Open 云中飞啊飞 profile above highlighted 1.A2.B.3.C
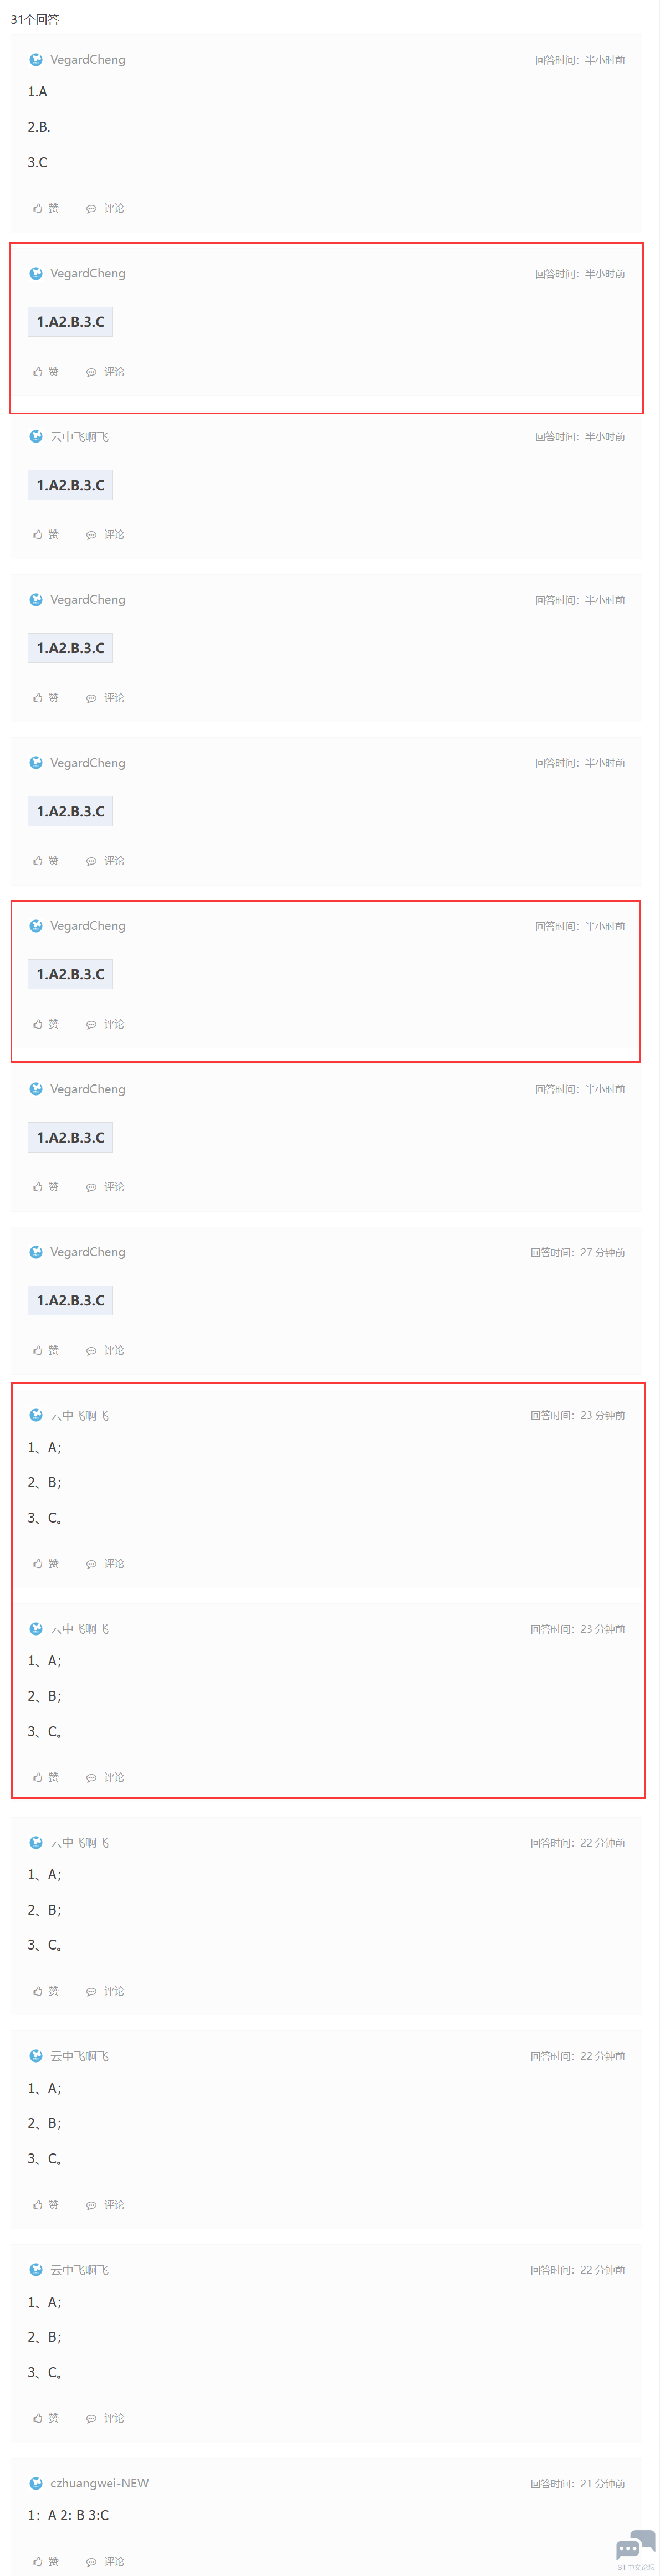The width and height of the screenshot is (660, 2576). point(80,436)
